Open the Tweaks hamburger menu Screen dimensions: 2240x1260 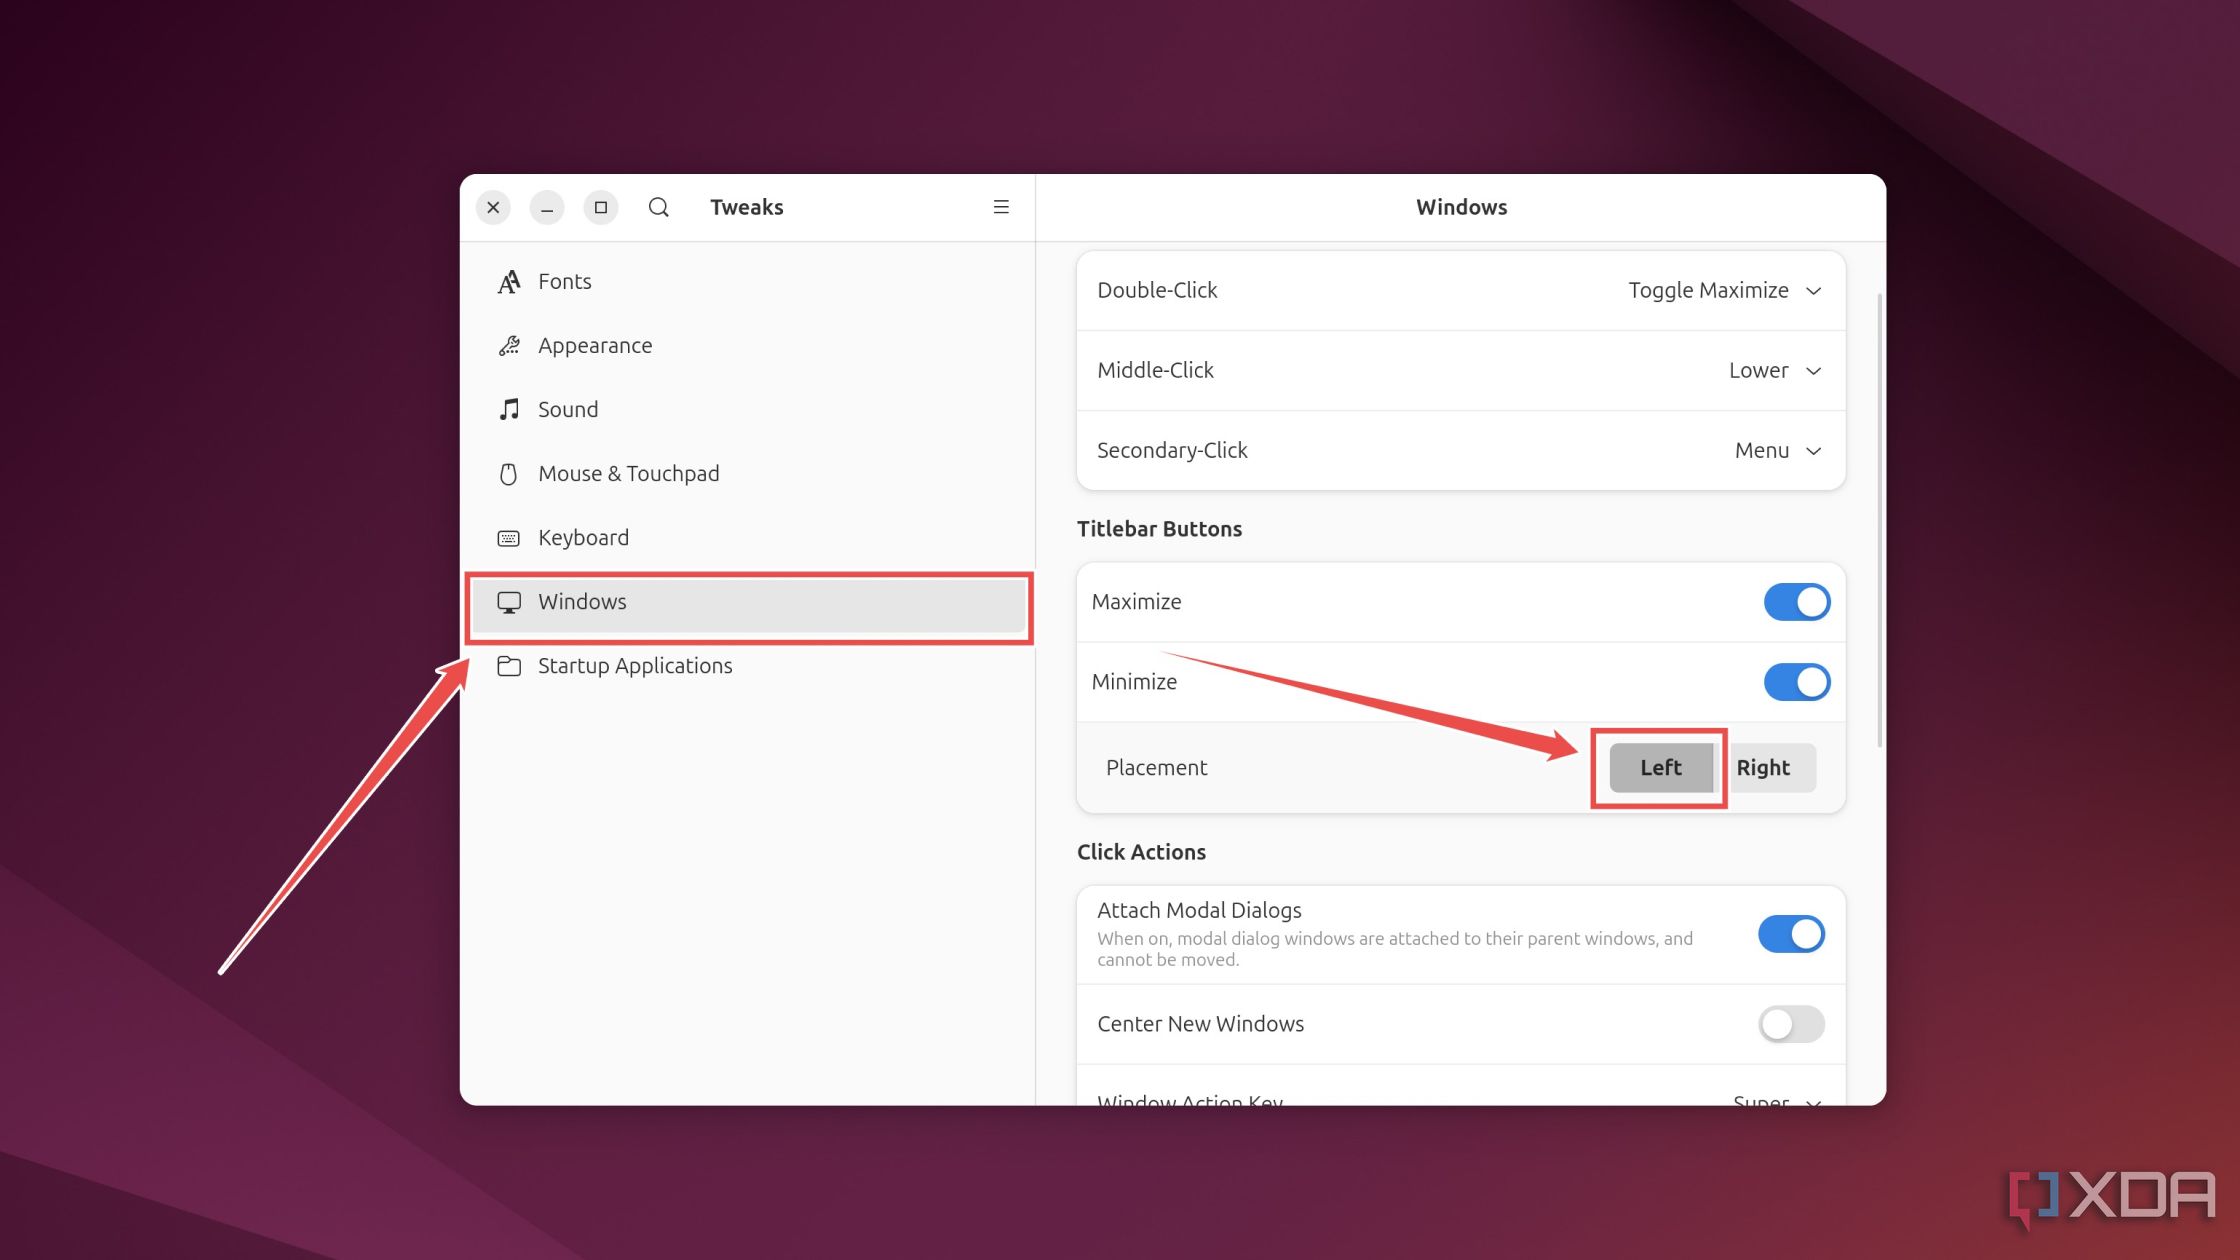[1002, 206]
